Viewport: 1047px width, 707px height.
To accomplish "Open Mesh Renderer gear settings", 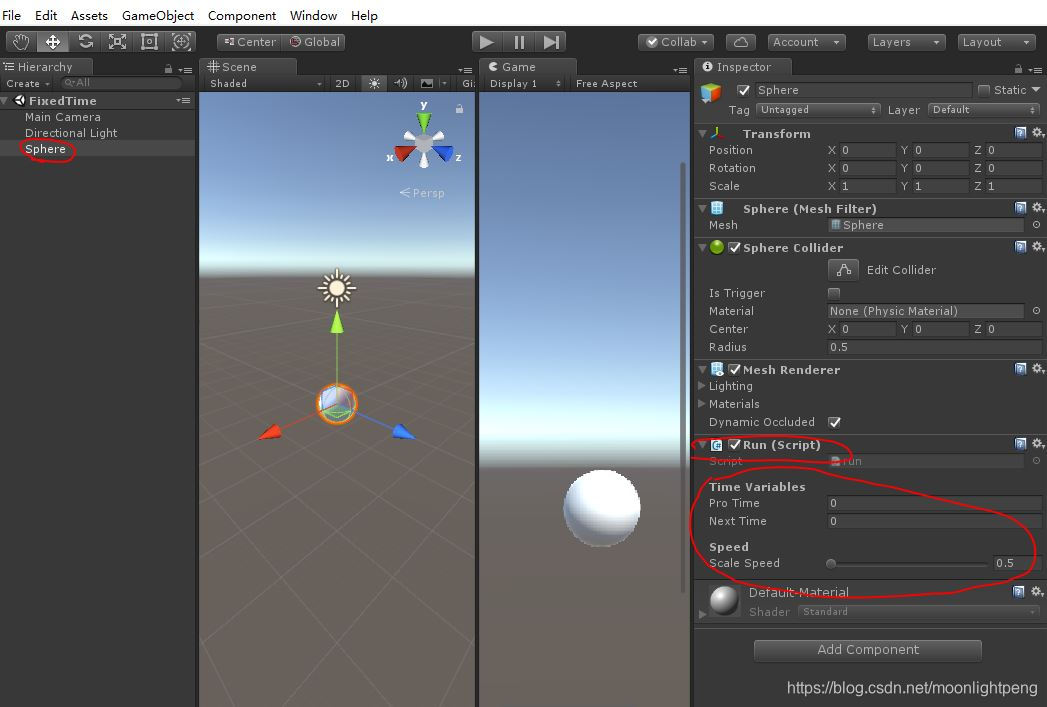I will [x=1038, y=369].
